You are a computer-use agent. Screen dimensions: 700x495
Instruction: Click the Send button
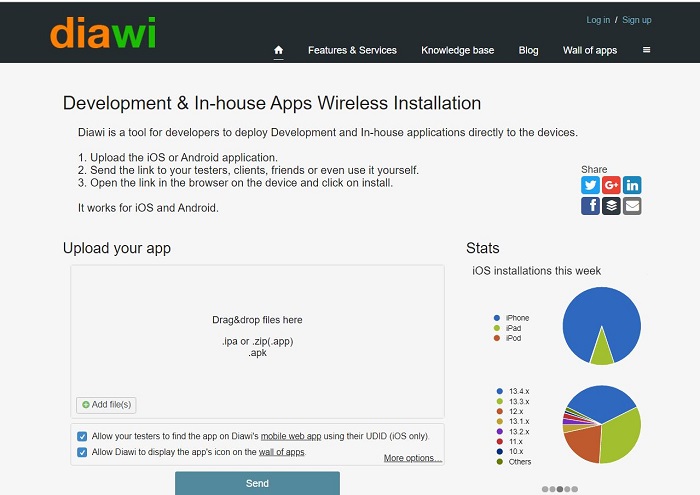(257, 483)
